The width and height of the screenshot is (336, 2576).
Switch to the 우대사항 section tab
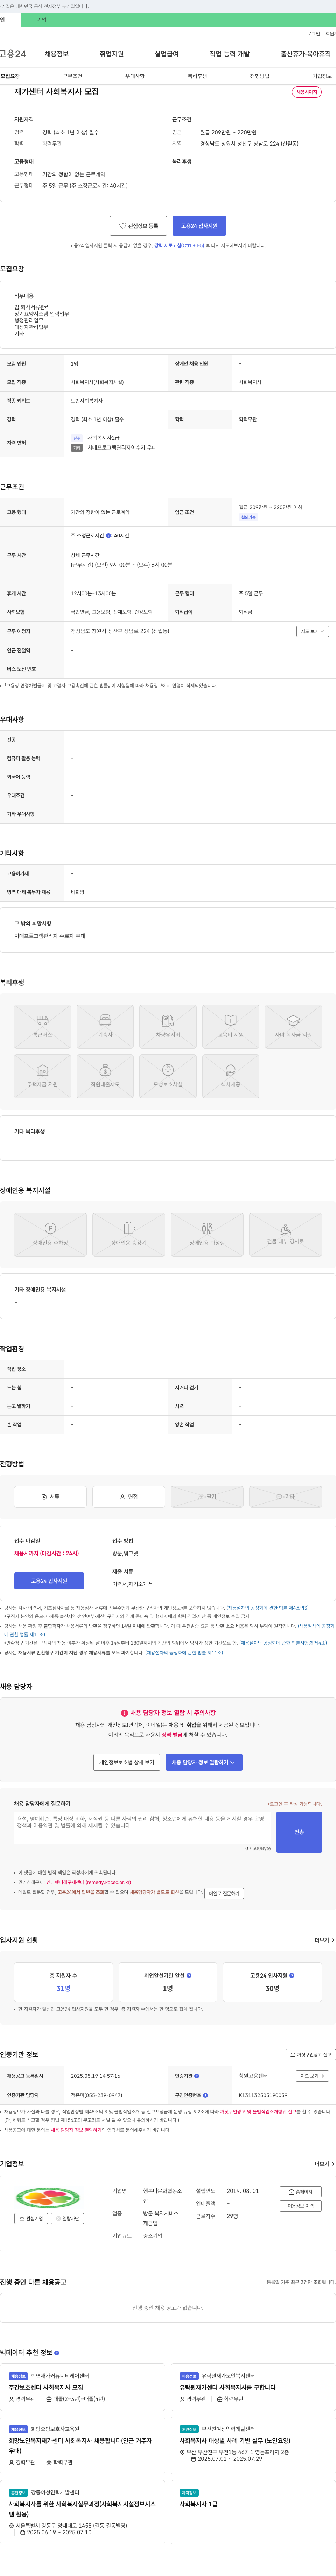point(135,76)
